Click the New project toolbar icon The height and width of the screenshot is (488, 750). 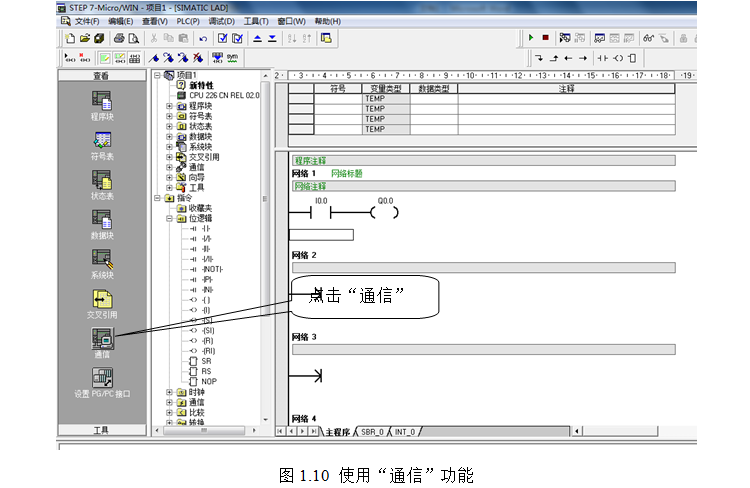coord(70,38)
